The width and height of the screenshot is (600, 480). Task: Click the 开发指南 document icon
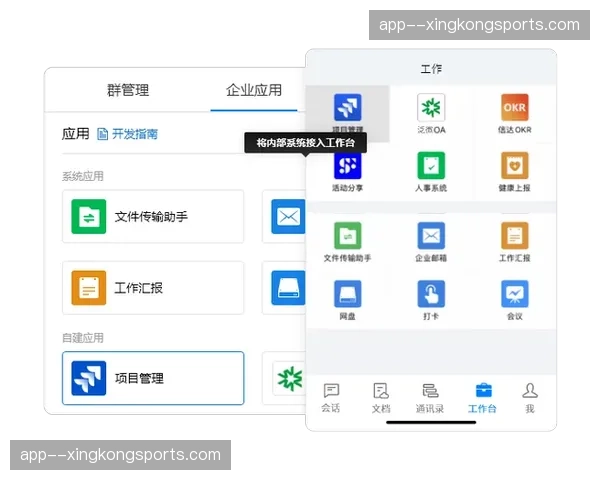pos(102,134)
